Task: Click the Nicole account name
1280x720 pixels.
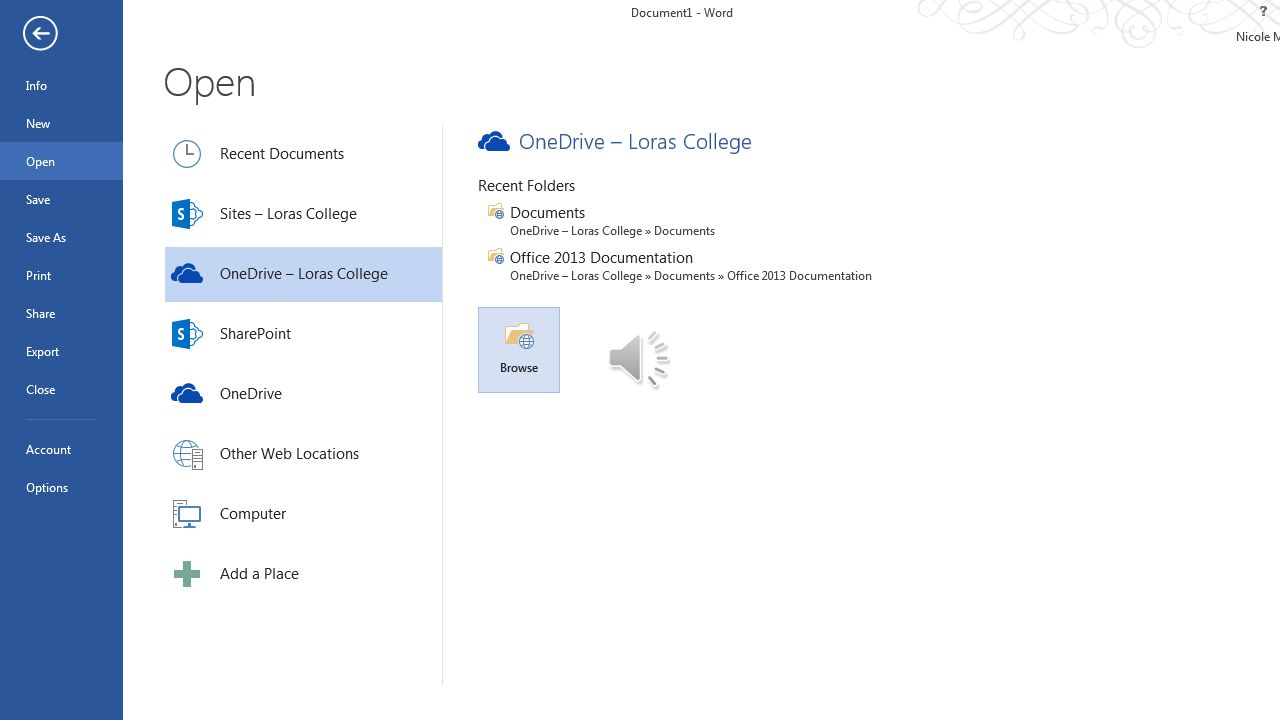Action: pyautogui.click(x=1257, y=36)
